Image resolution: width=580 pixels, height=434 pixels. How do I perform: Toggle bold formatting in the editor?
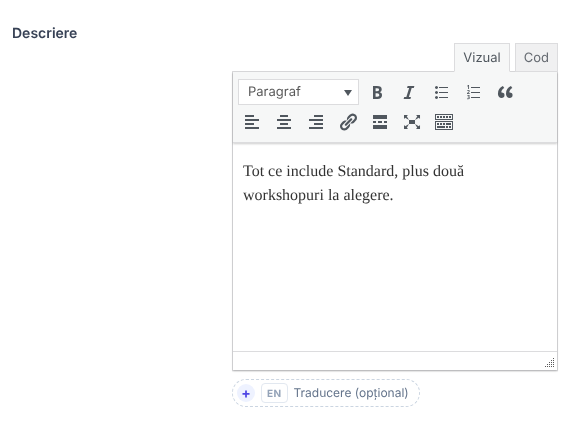[377, 92]
